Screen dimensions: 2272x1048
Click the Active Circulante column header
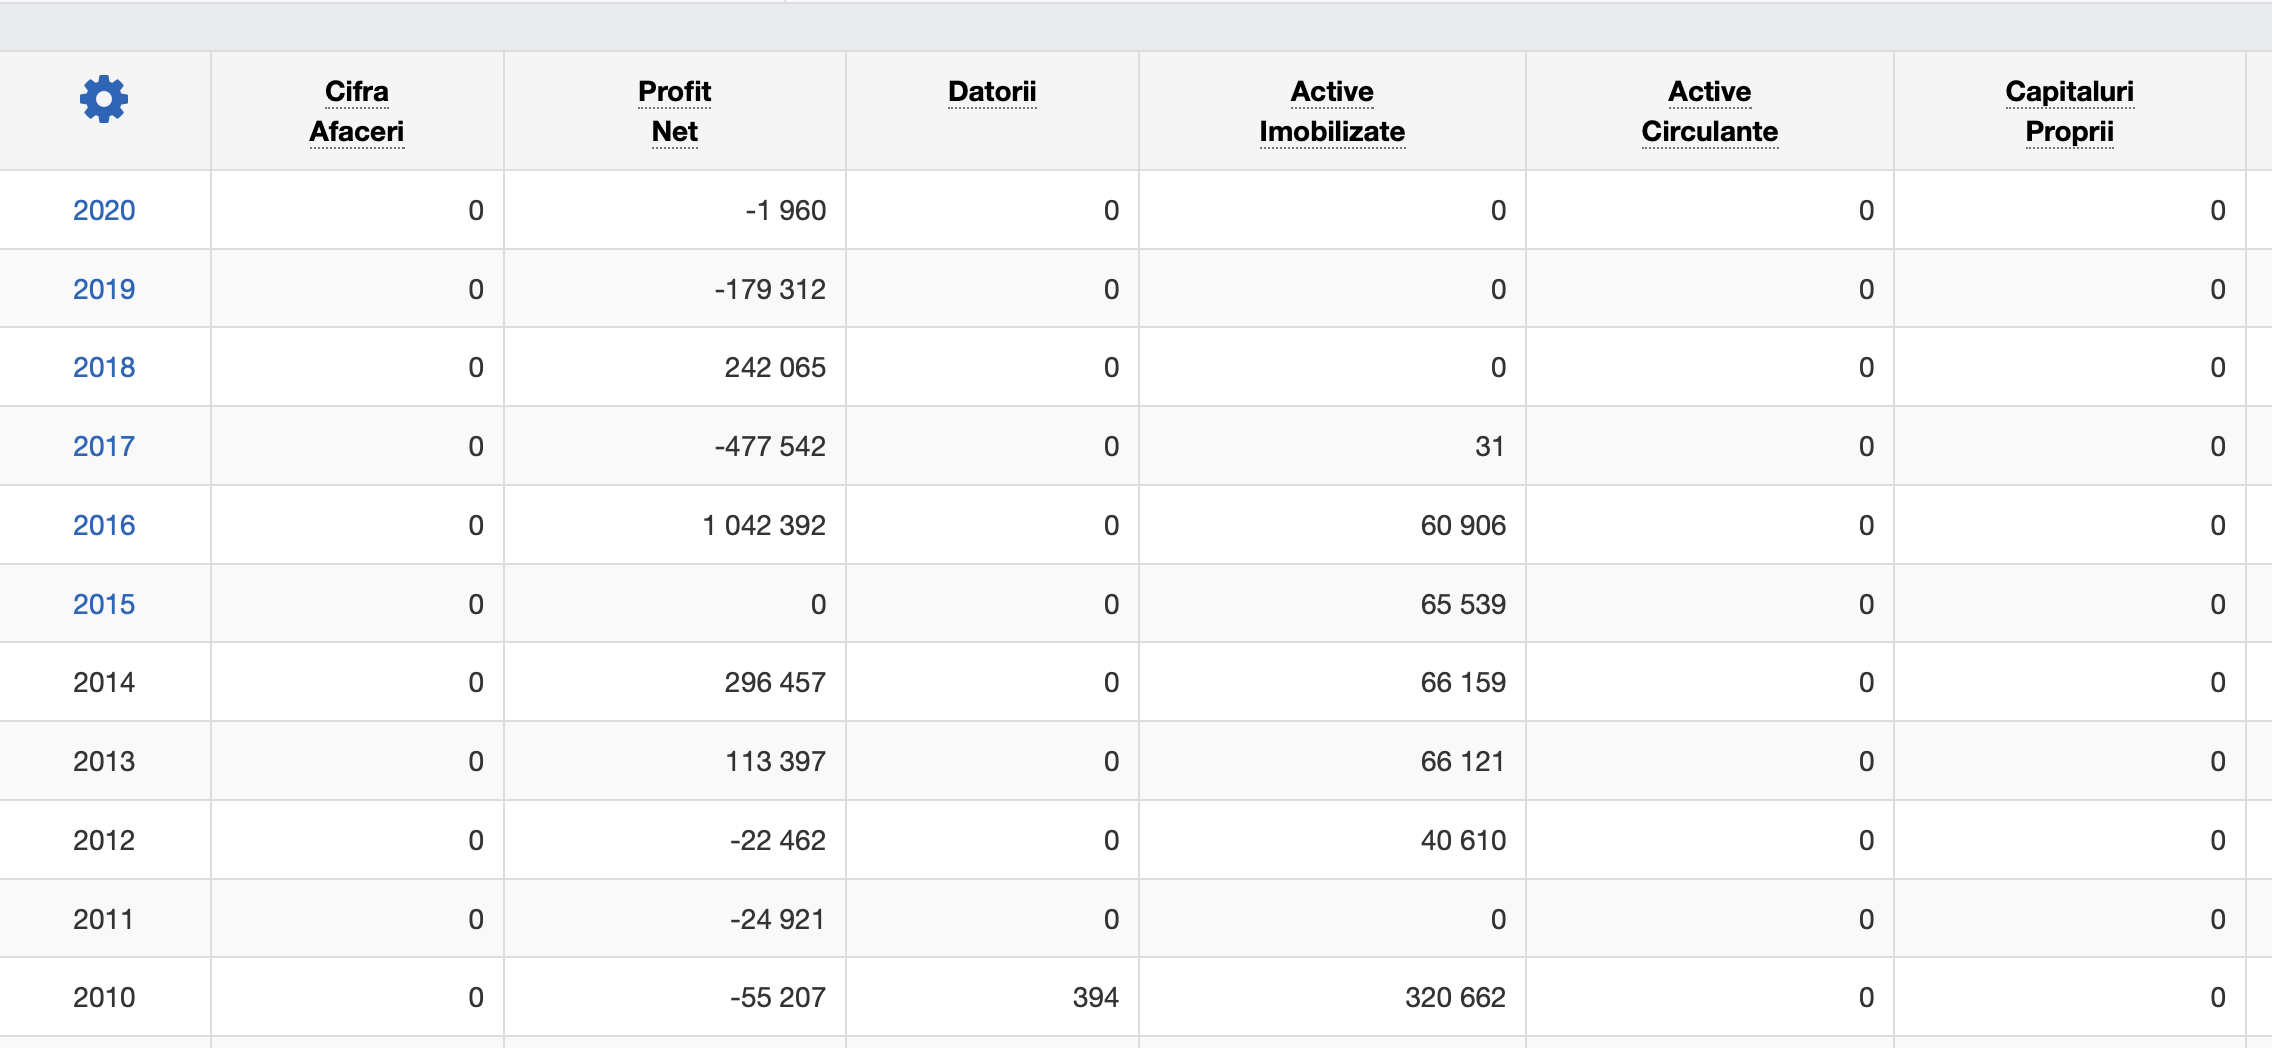click(x=1710, y=111)
